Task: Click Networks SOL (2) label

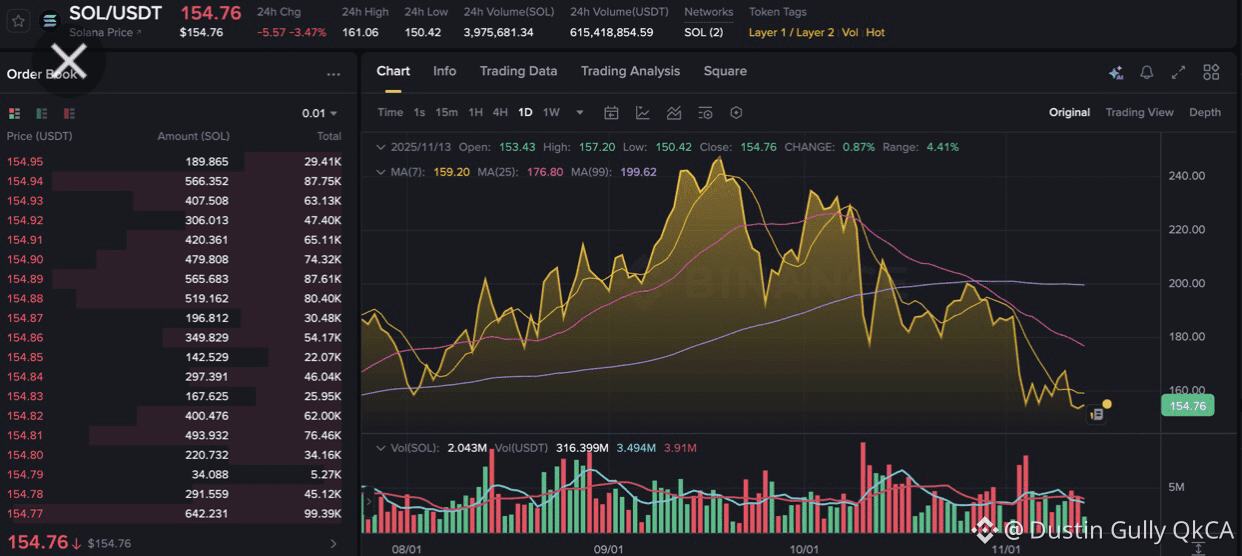Action: pos(704,32)
